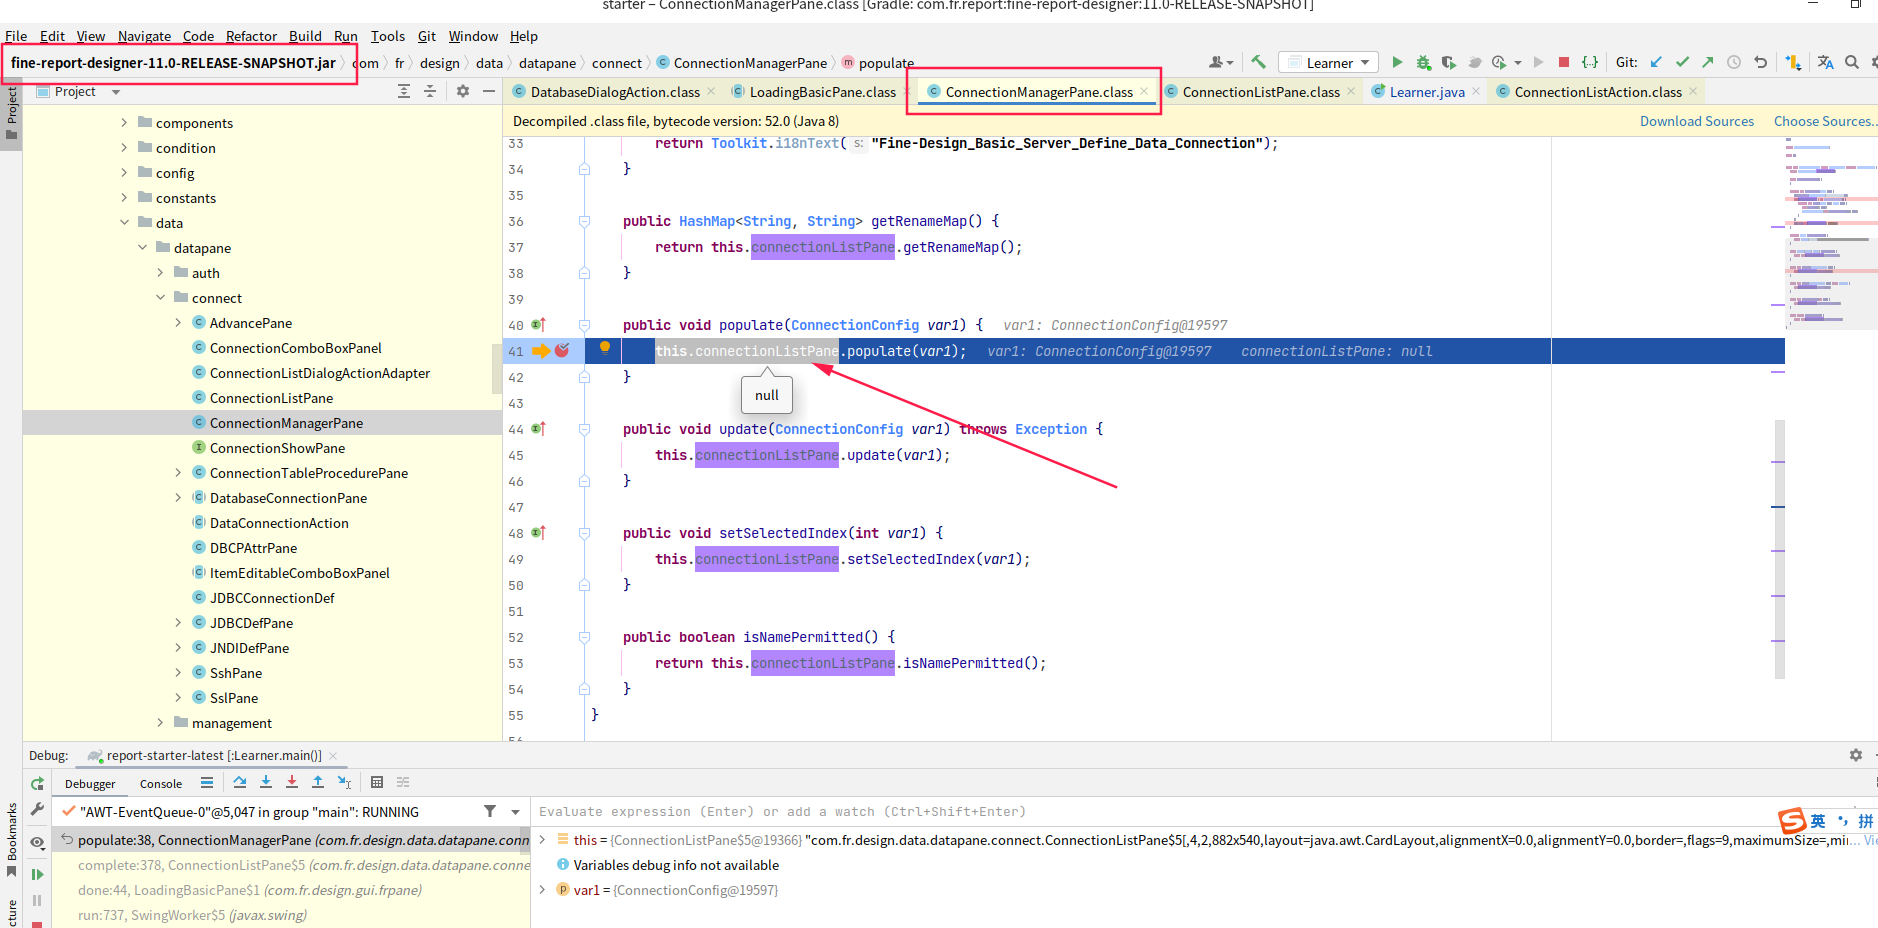Viewport: 1878px width, 928px height.
Task: Click the intention light bulb on line 41
Action: pos(605,348)
